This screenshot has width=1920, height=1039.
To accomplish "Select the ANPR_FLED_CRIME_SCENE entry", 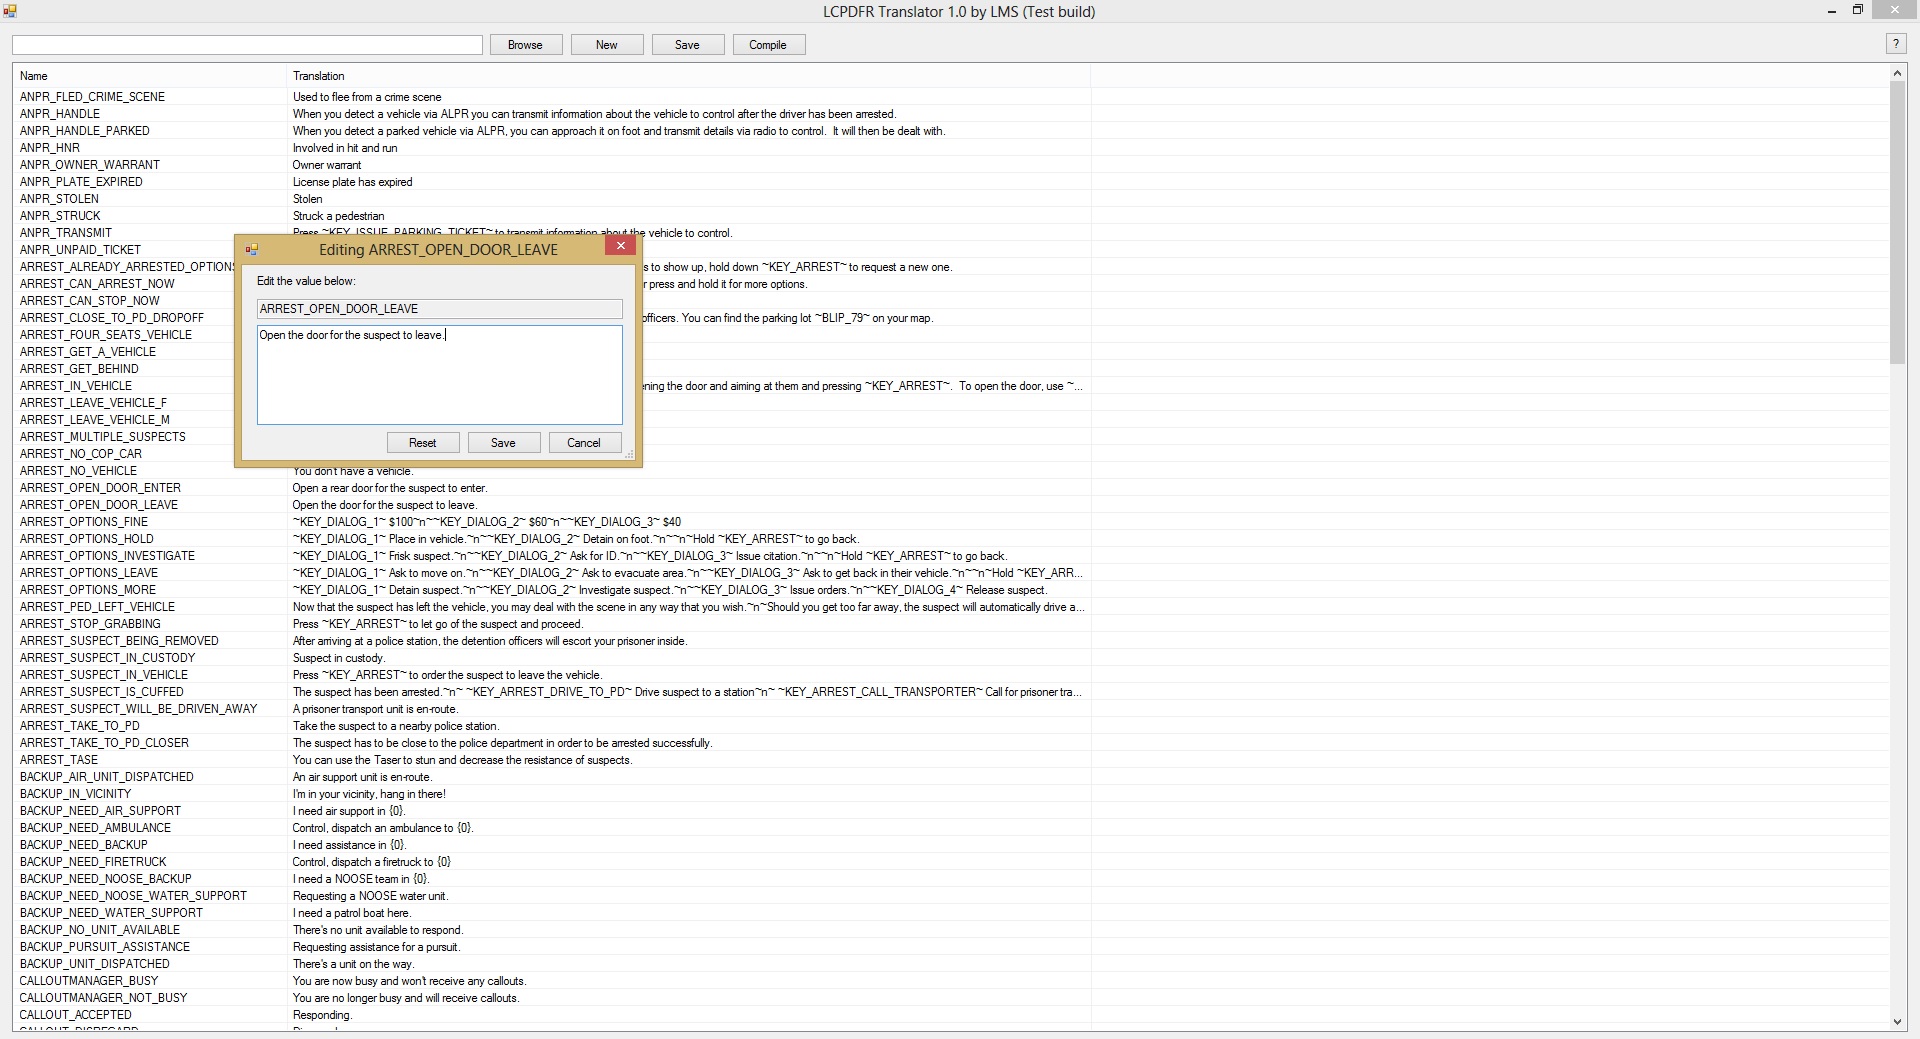I will tap(92, 97).
